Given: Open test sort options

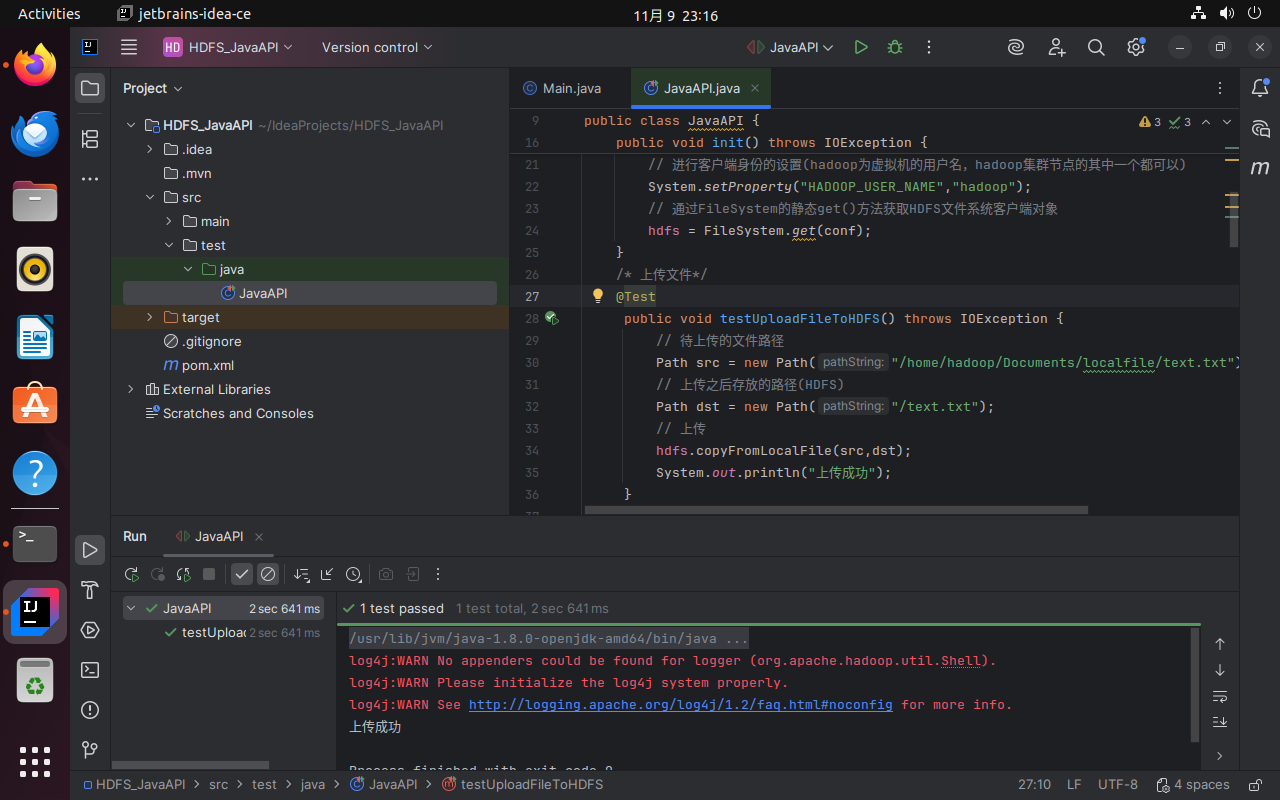Looking at the screenshot, I should (x=301, y=574).
